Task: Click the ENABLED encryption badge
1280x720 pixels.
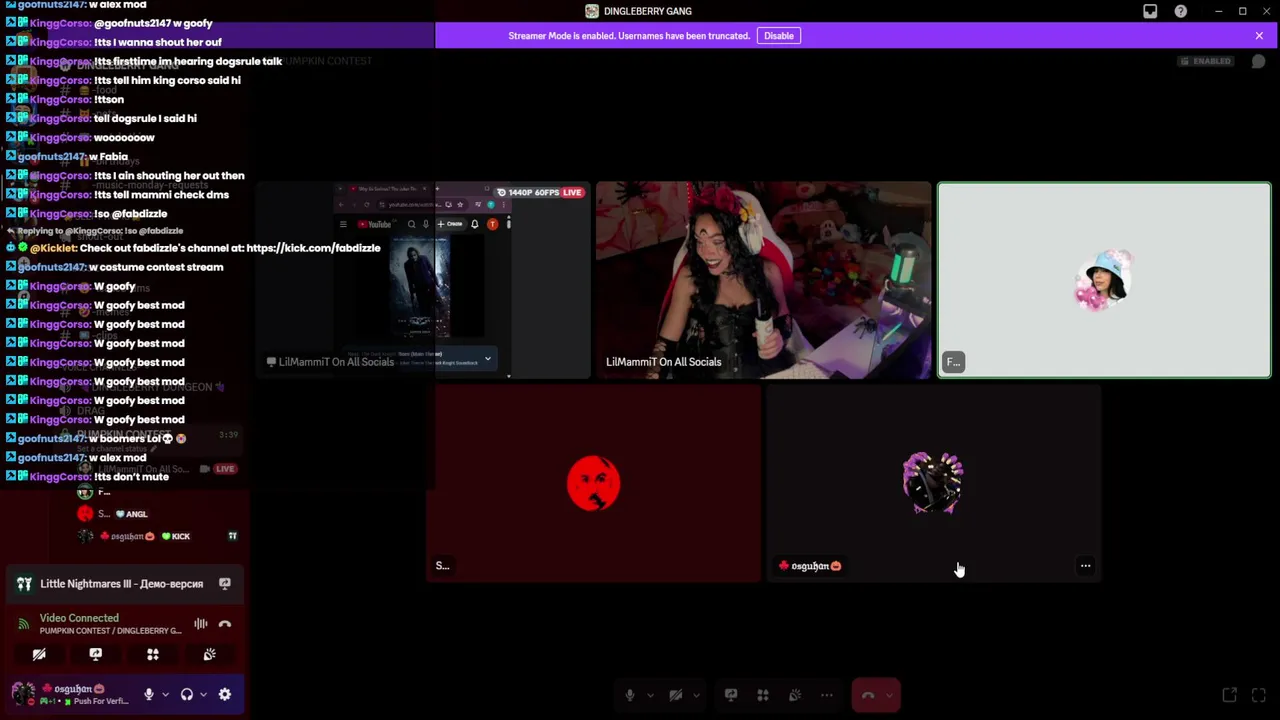Action: (x=1205, y=61)
